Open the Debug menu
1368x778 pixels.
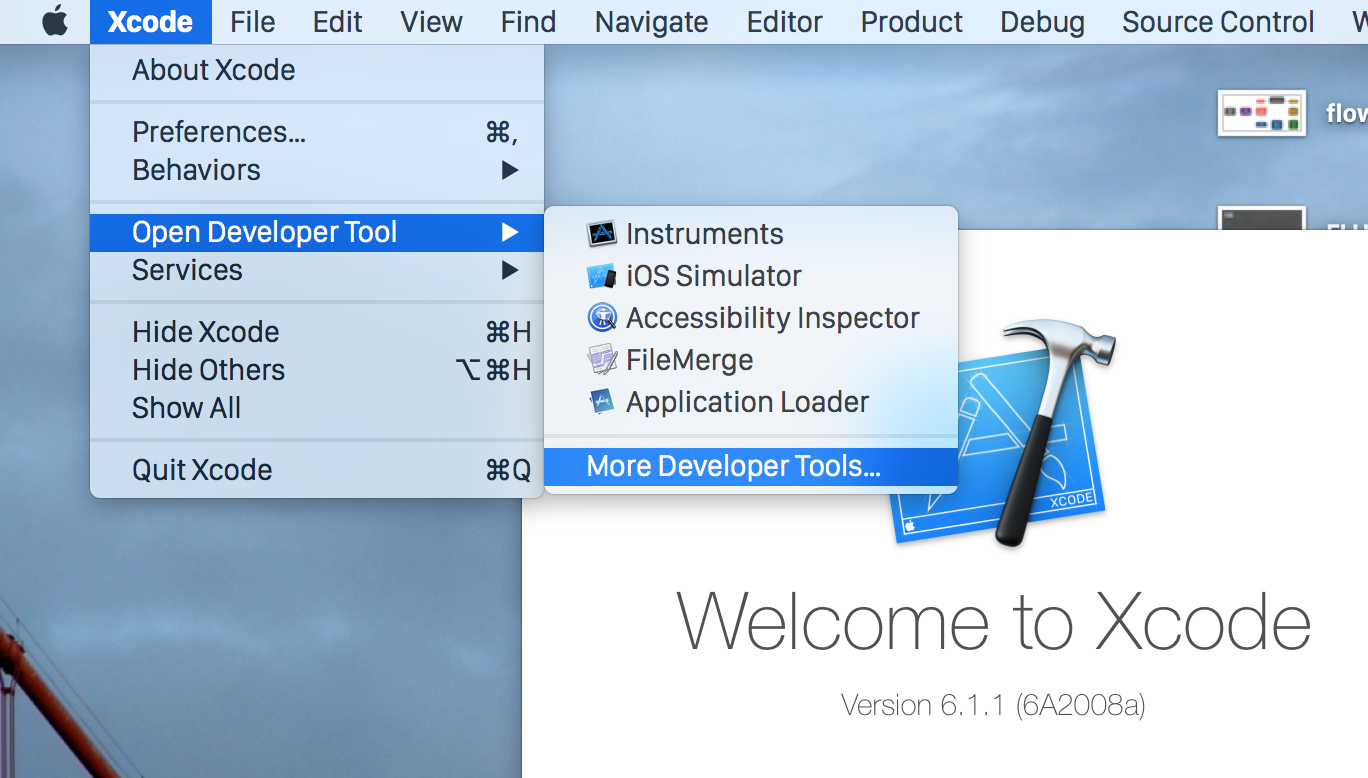pos(1043,21)
